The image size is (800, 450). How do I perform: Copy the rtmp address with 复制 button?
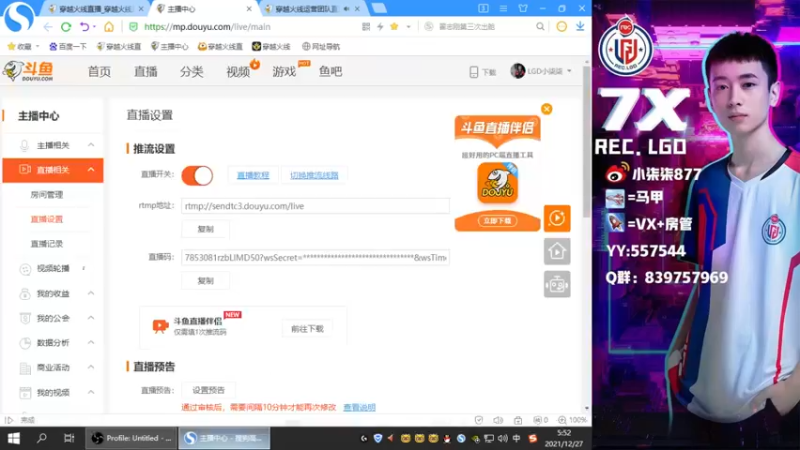coord(206,229)
